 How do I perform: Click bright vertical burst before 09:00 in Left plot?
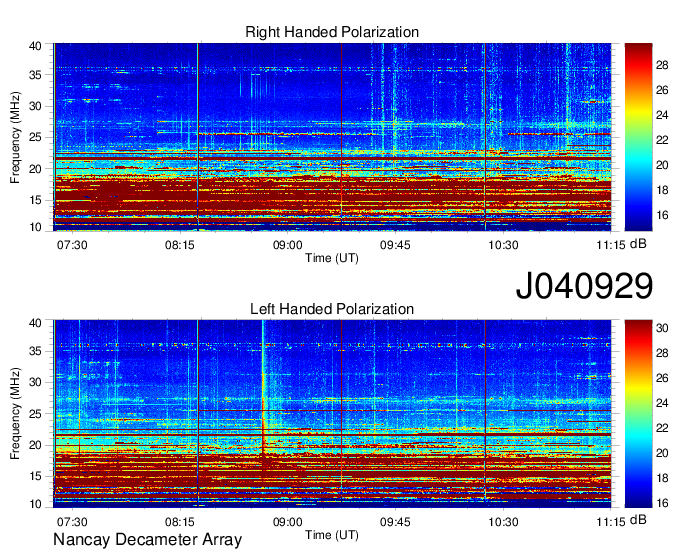tap(263, 395)
